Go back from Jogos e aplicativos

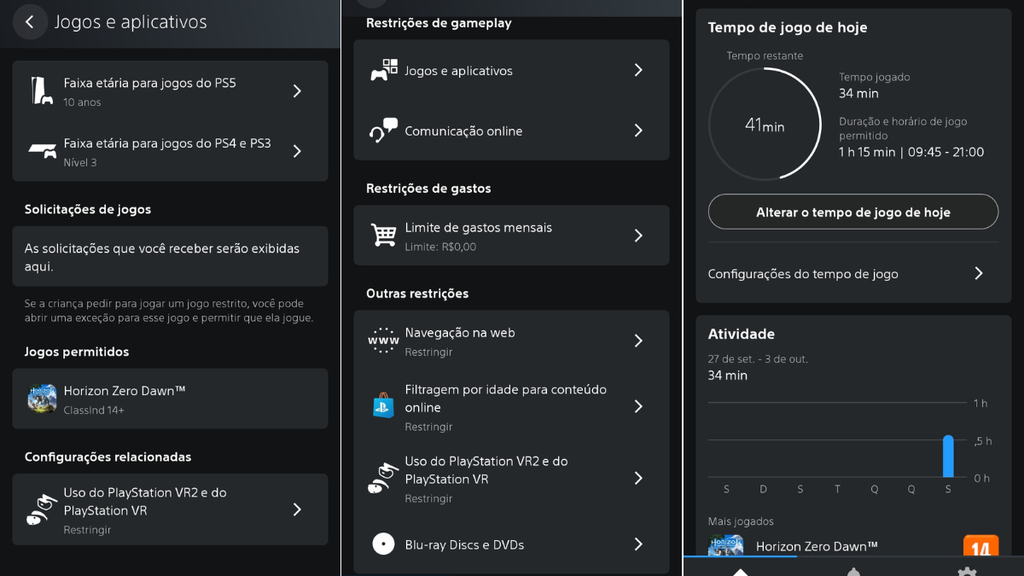coord(30,22)
